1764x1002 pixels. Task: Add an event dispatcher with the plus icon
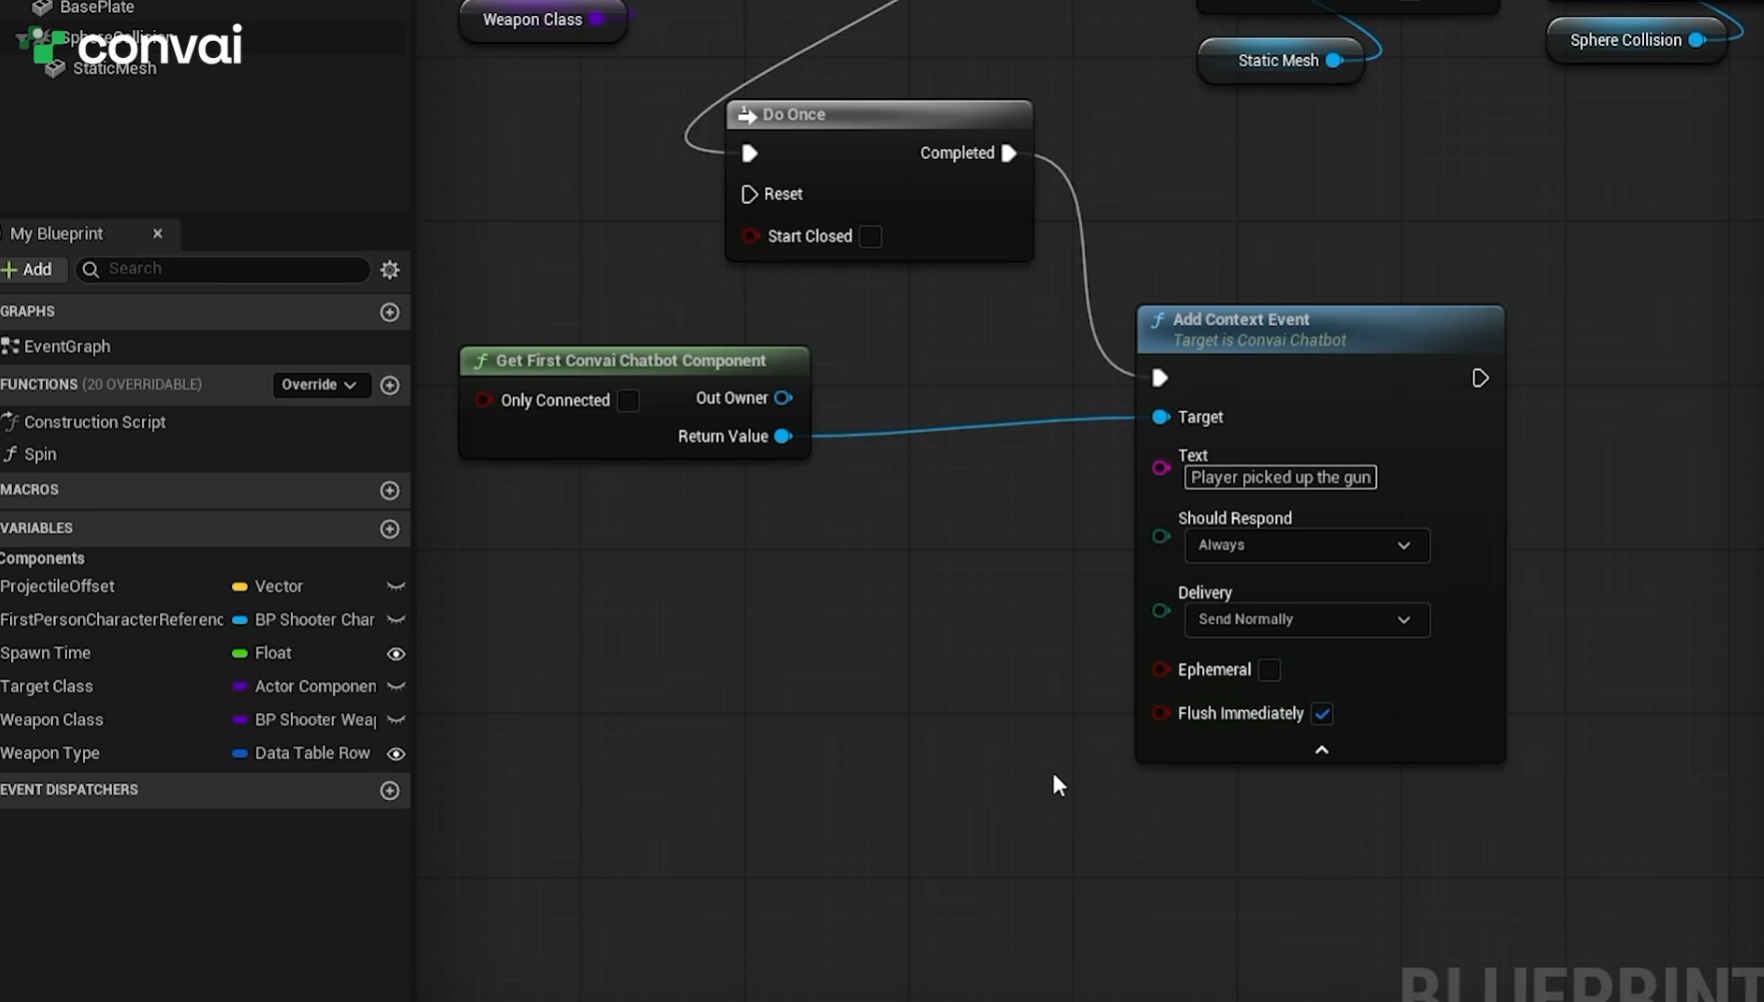pos(390,790)
